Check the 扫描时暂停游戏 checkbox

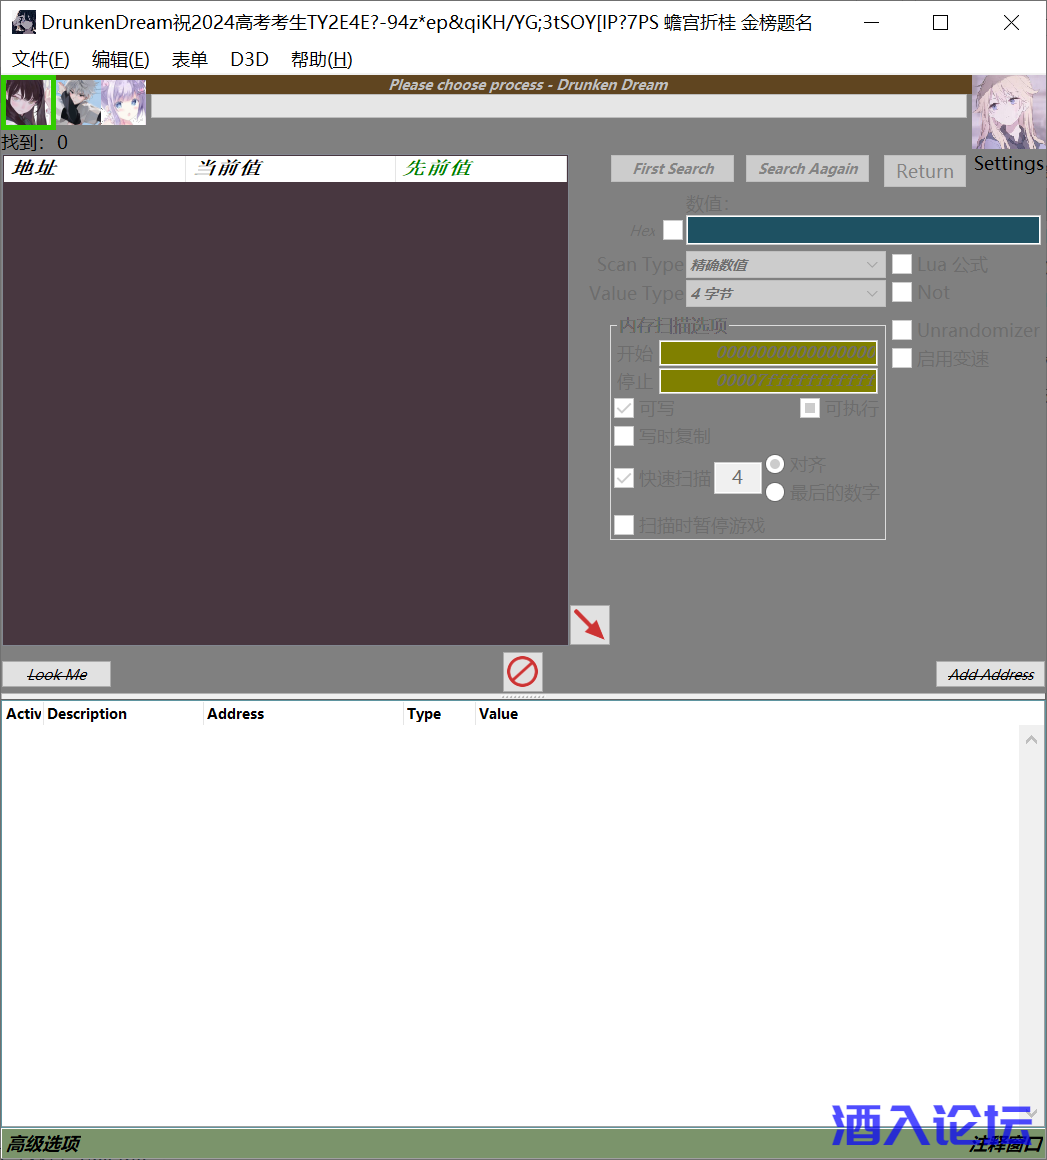(x=624, y=525)
